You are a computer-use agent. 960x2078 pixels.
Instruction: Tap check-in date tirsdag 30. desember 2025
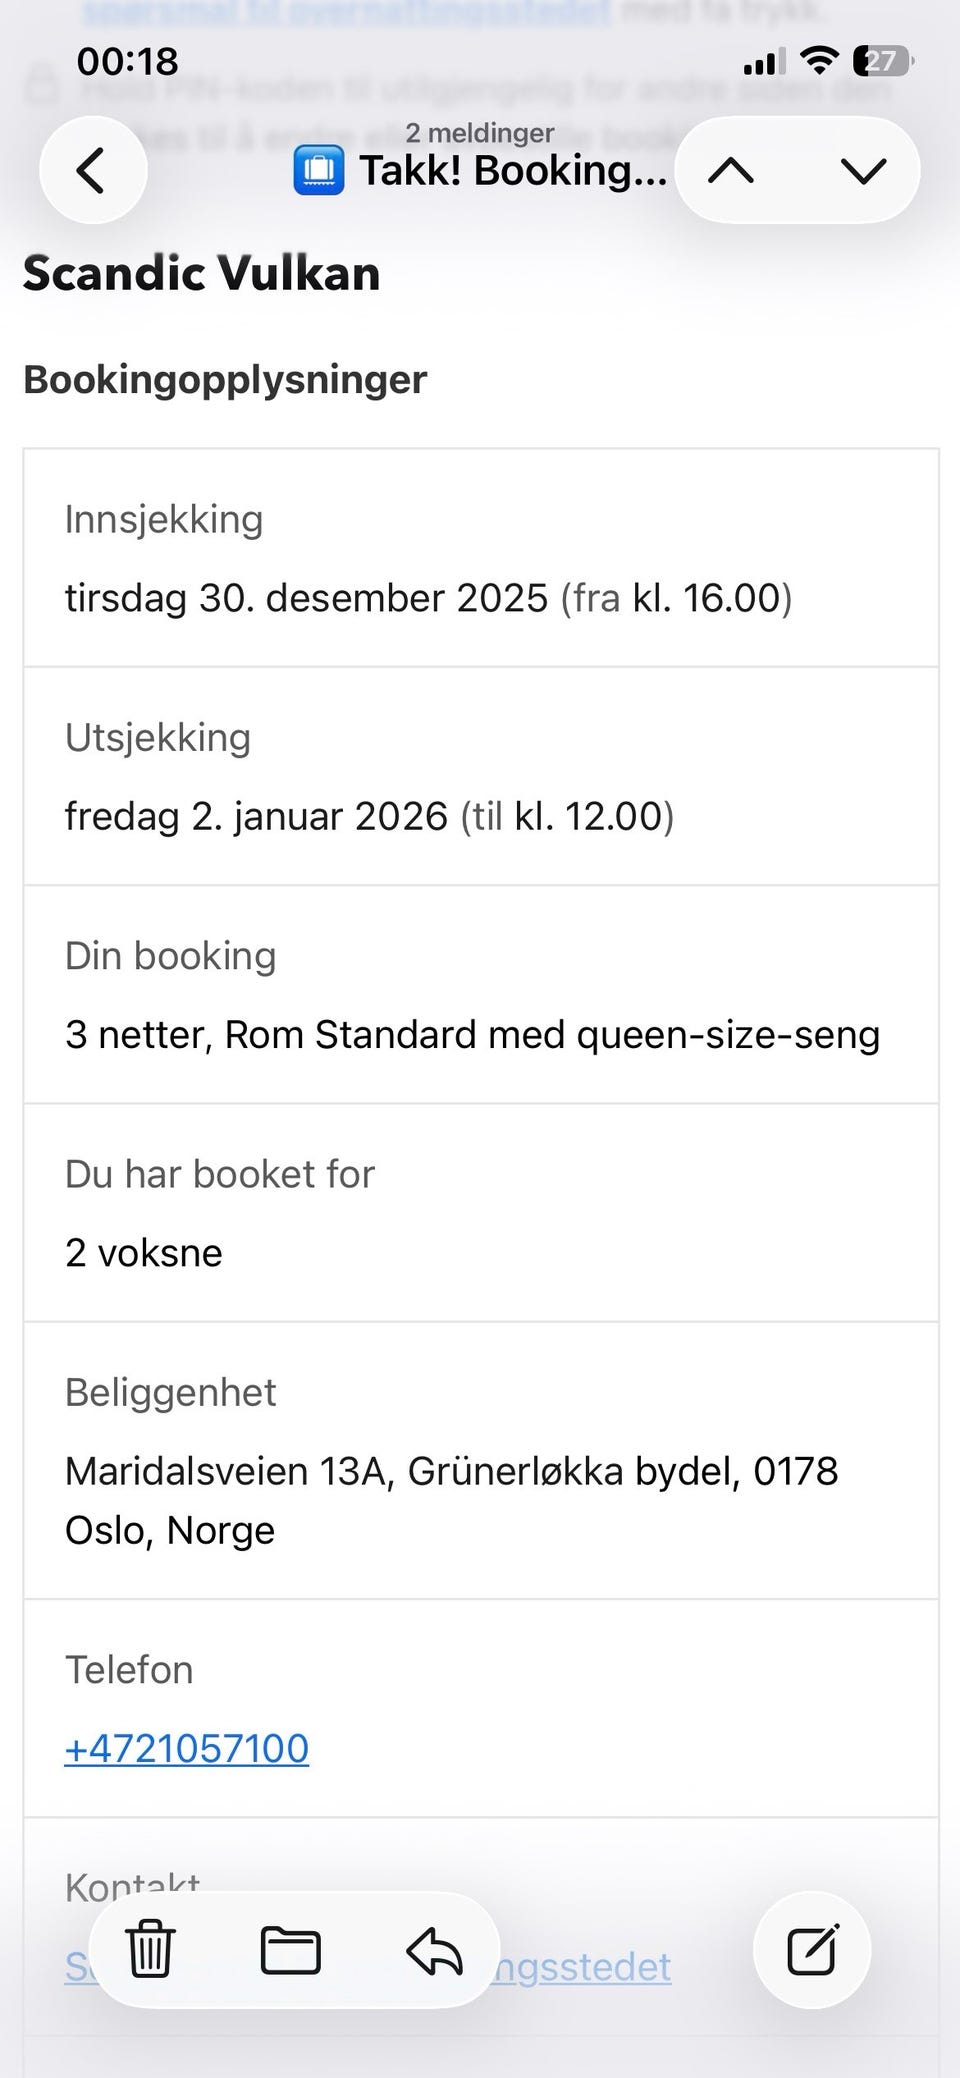(307, 598)
